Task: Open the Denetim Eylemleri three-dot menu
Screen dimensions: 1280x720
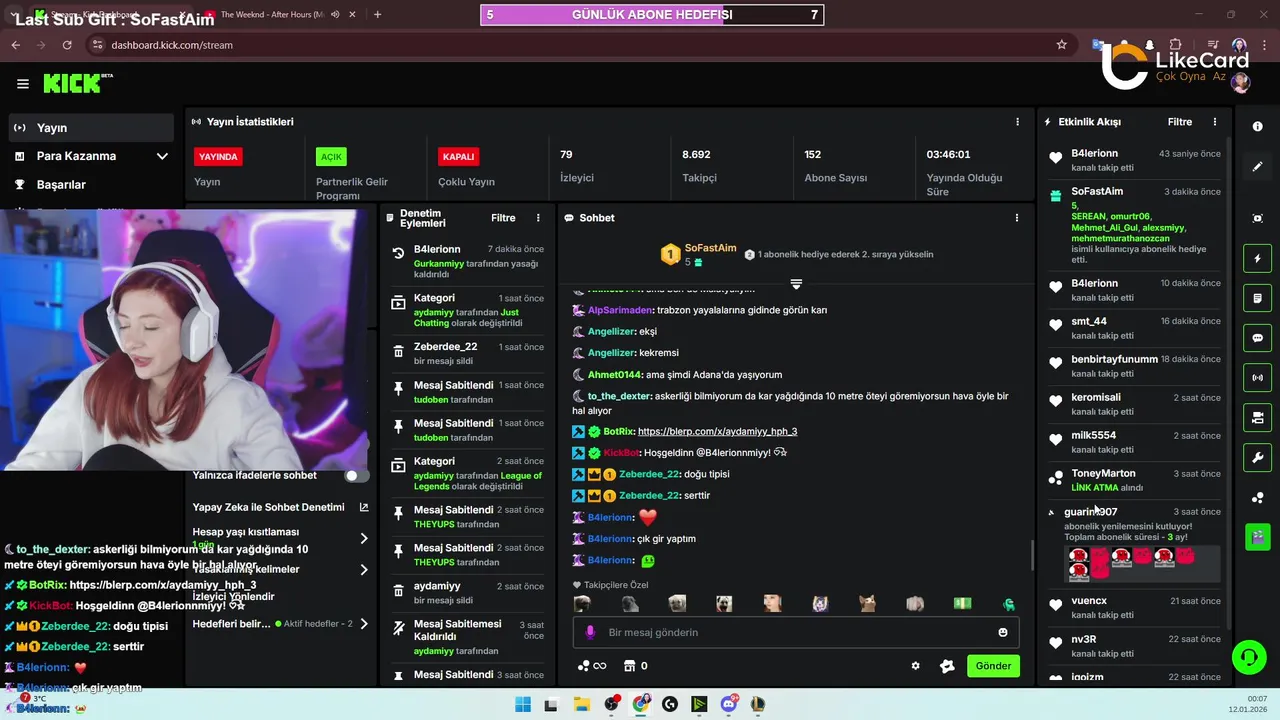Action: (x=538, y=218)
